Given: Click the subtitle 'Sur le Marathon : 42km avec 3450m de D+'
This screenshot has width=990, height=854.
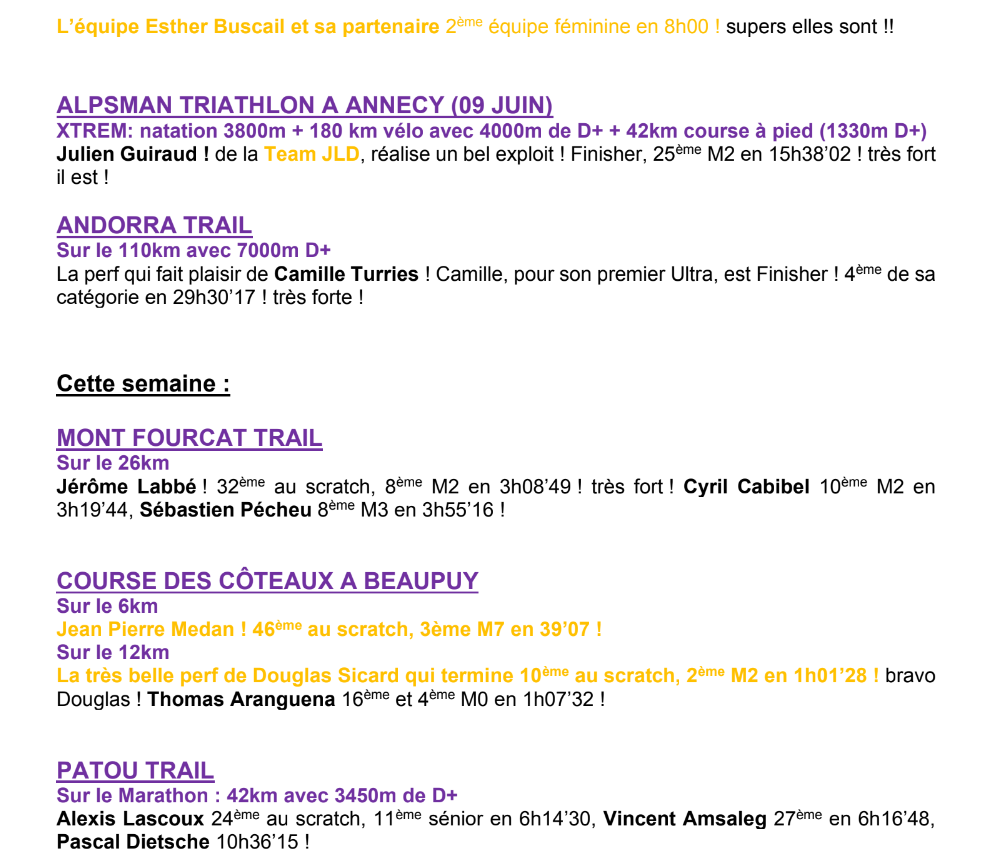Looking at the screenshot, I should coord(257,796).
